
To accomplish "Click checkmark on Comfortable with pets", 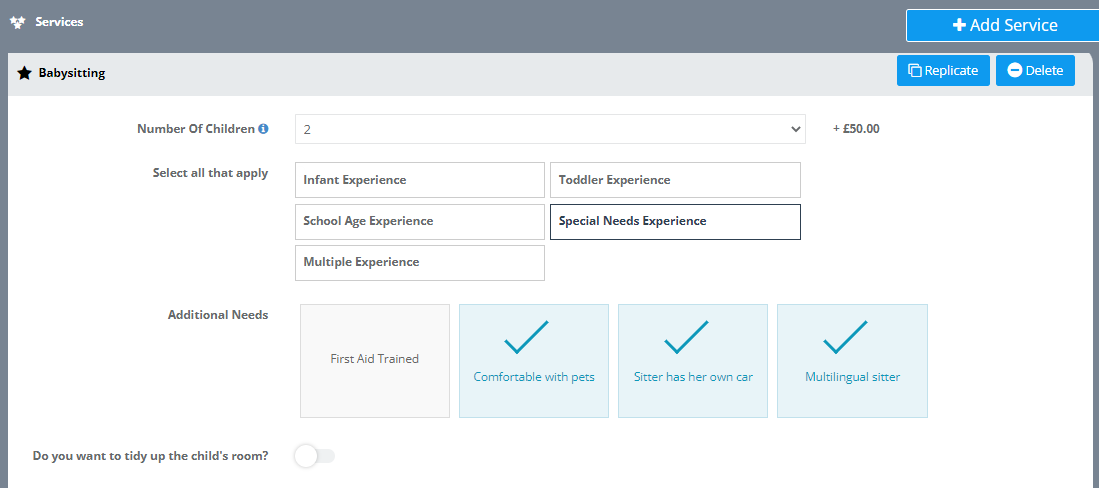I will click(x=526, y=338).
